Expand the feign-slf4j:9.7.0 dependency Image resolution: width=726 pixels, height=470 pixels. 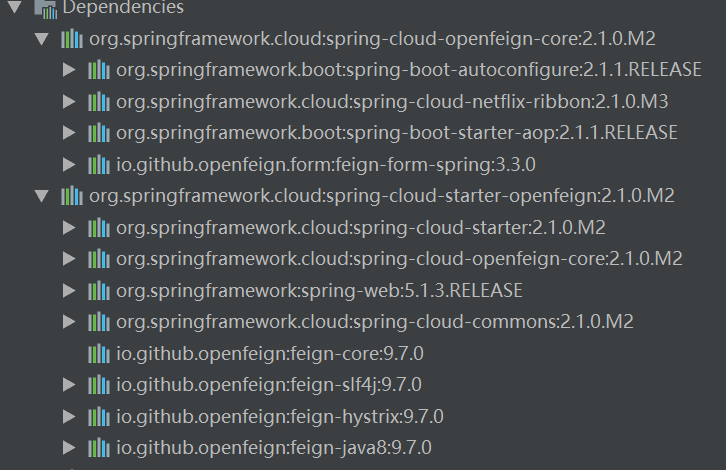coord(68,384)
